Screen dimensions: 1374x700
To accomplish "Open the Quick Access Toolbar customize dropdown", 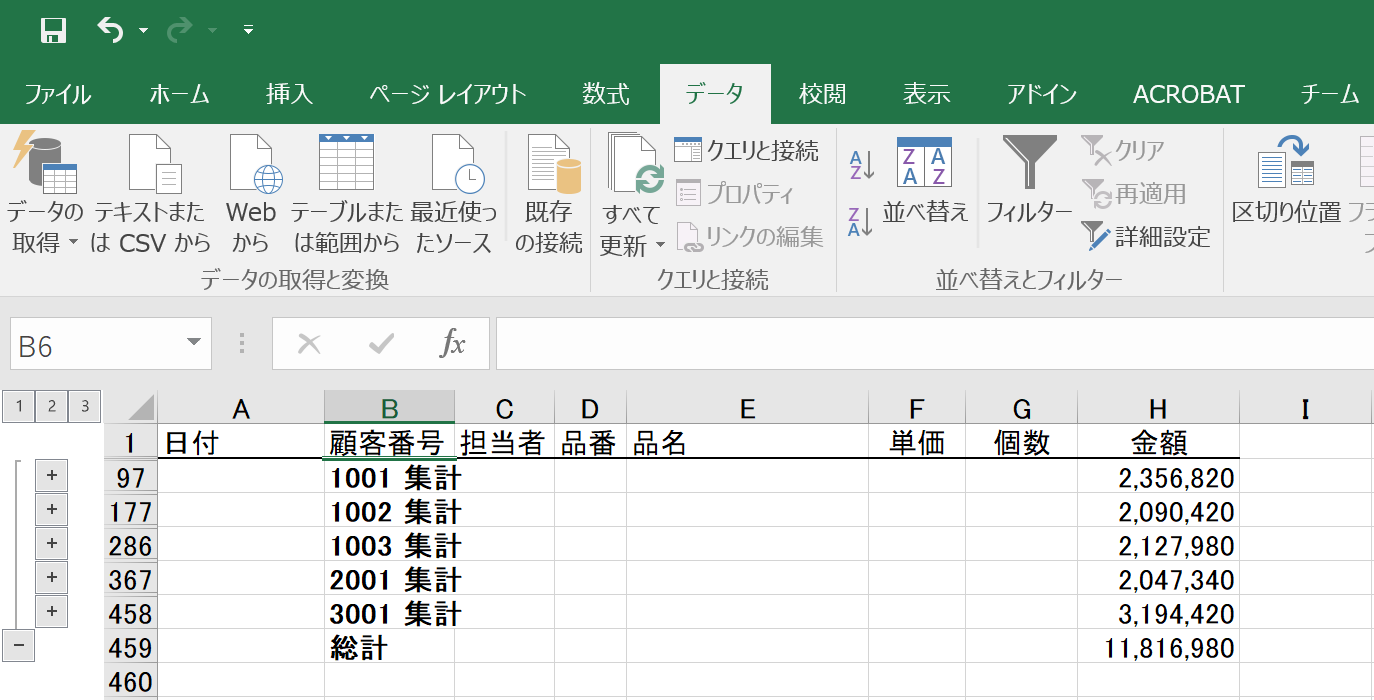I will pos(248,31).
